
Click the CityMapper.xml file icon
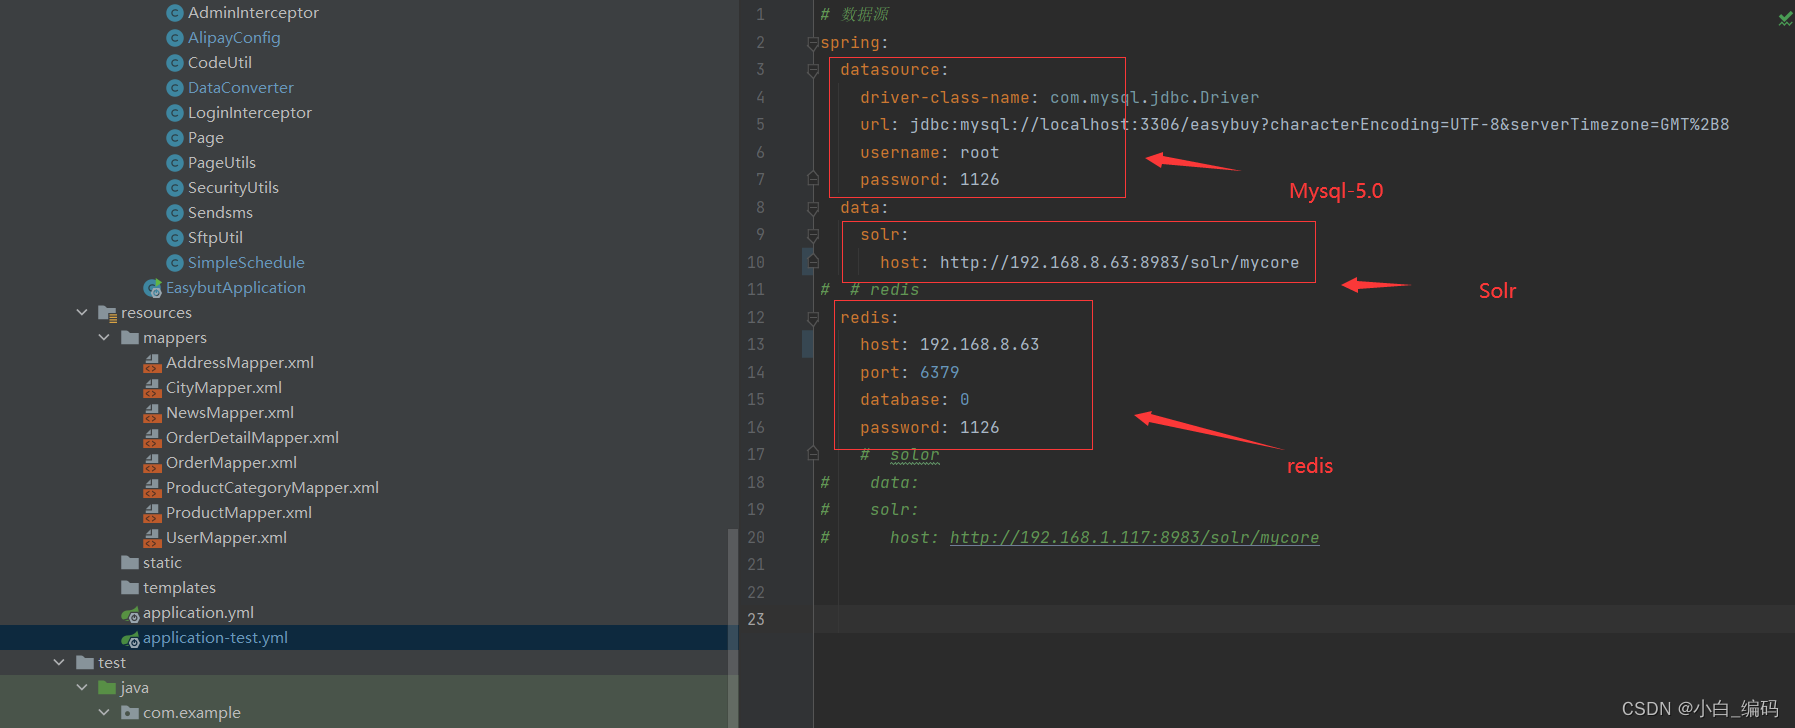pos(152,388)
